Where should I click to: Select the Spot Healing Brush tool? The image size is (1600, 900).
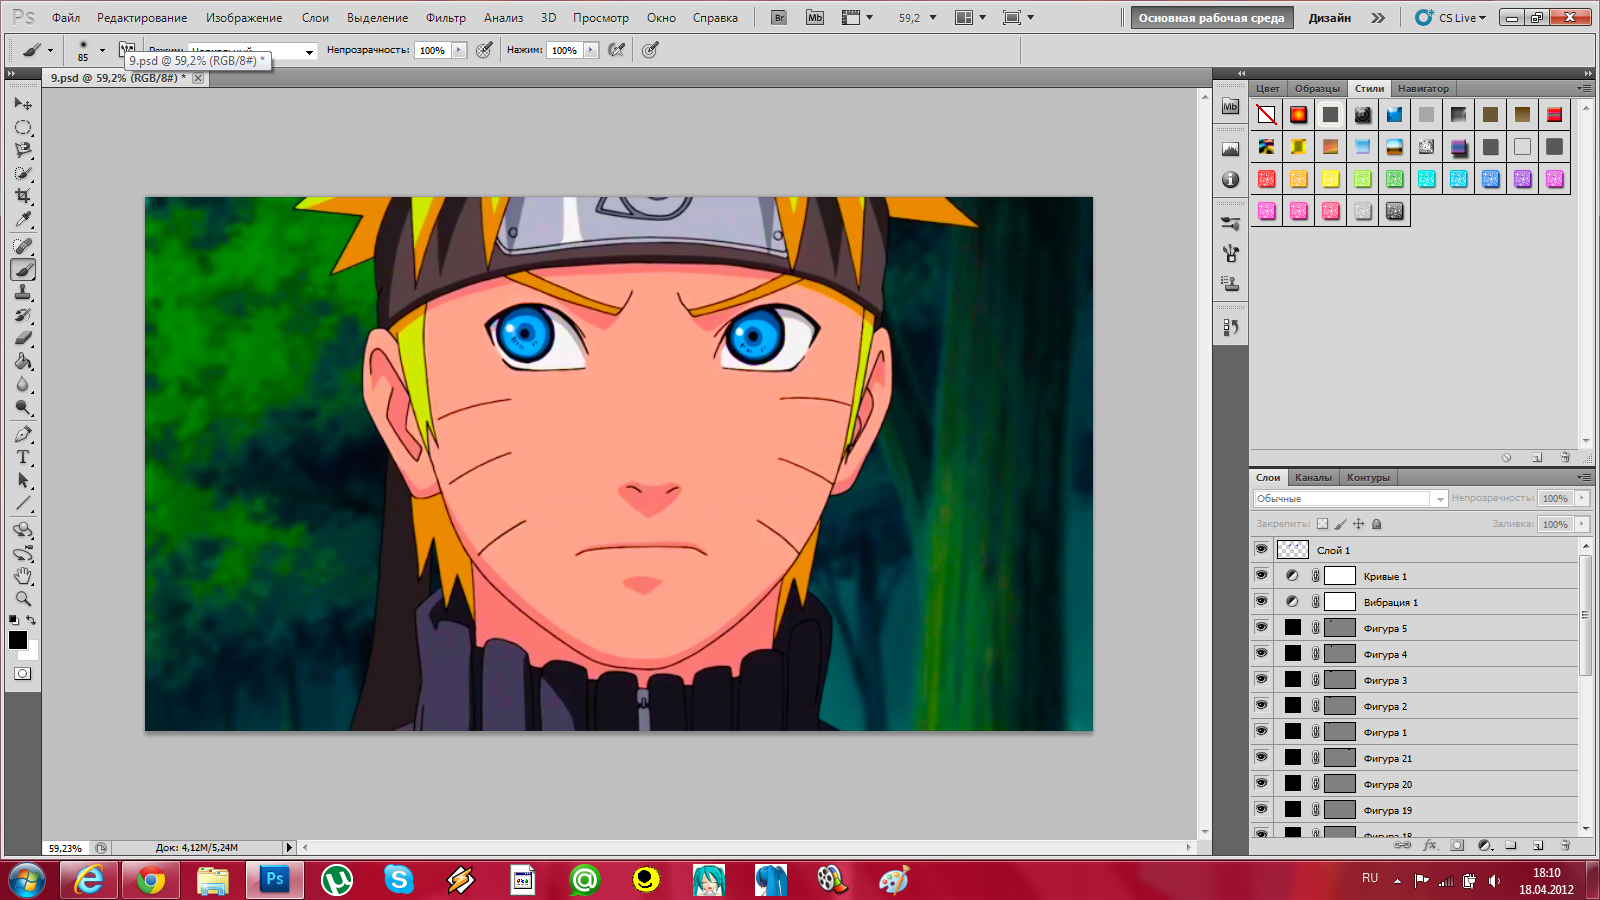coord(23,246)
